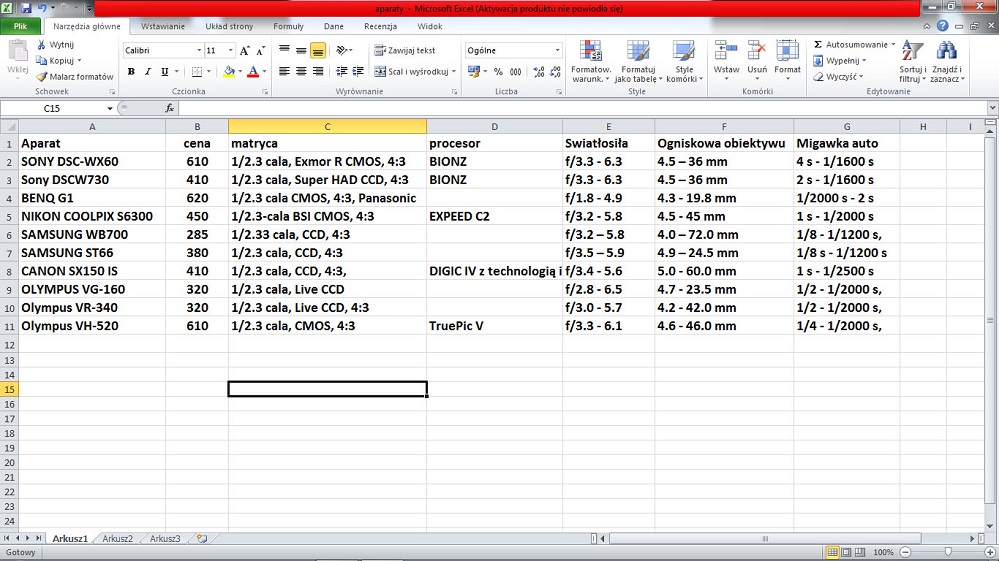
Task: Align text to top
Action: coord(284,50)
